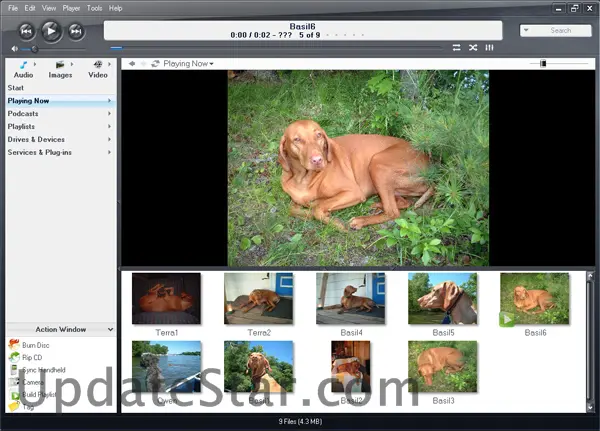Click the volume speaker icon to mute
This screenshot has height=431, width=600.
click(x=15, y=48)
